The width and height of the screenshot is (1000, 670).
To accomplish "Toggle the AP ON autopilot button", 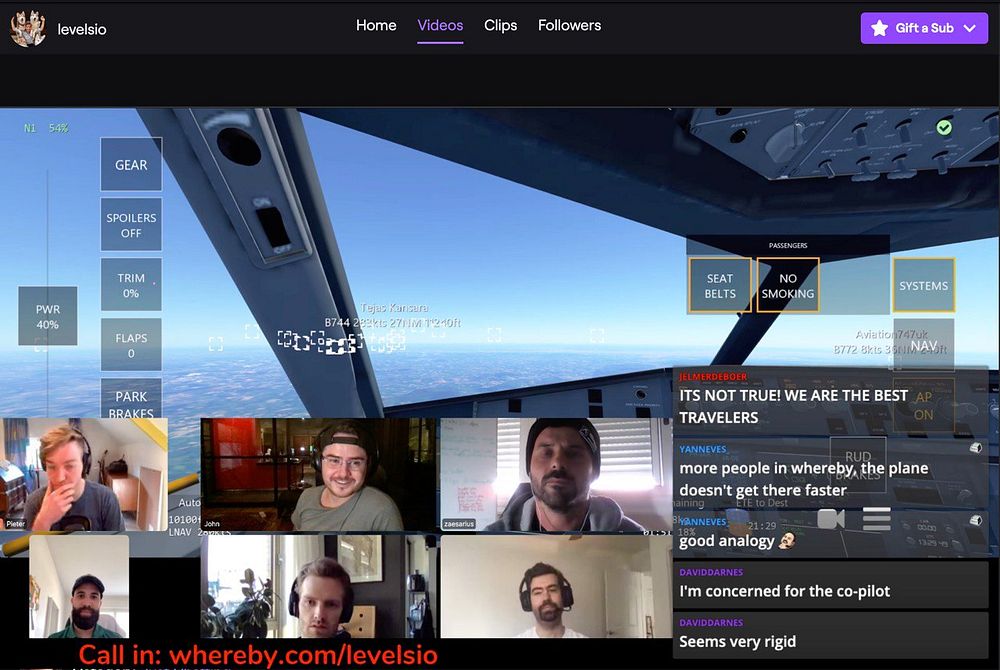I will coord(923,405).
